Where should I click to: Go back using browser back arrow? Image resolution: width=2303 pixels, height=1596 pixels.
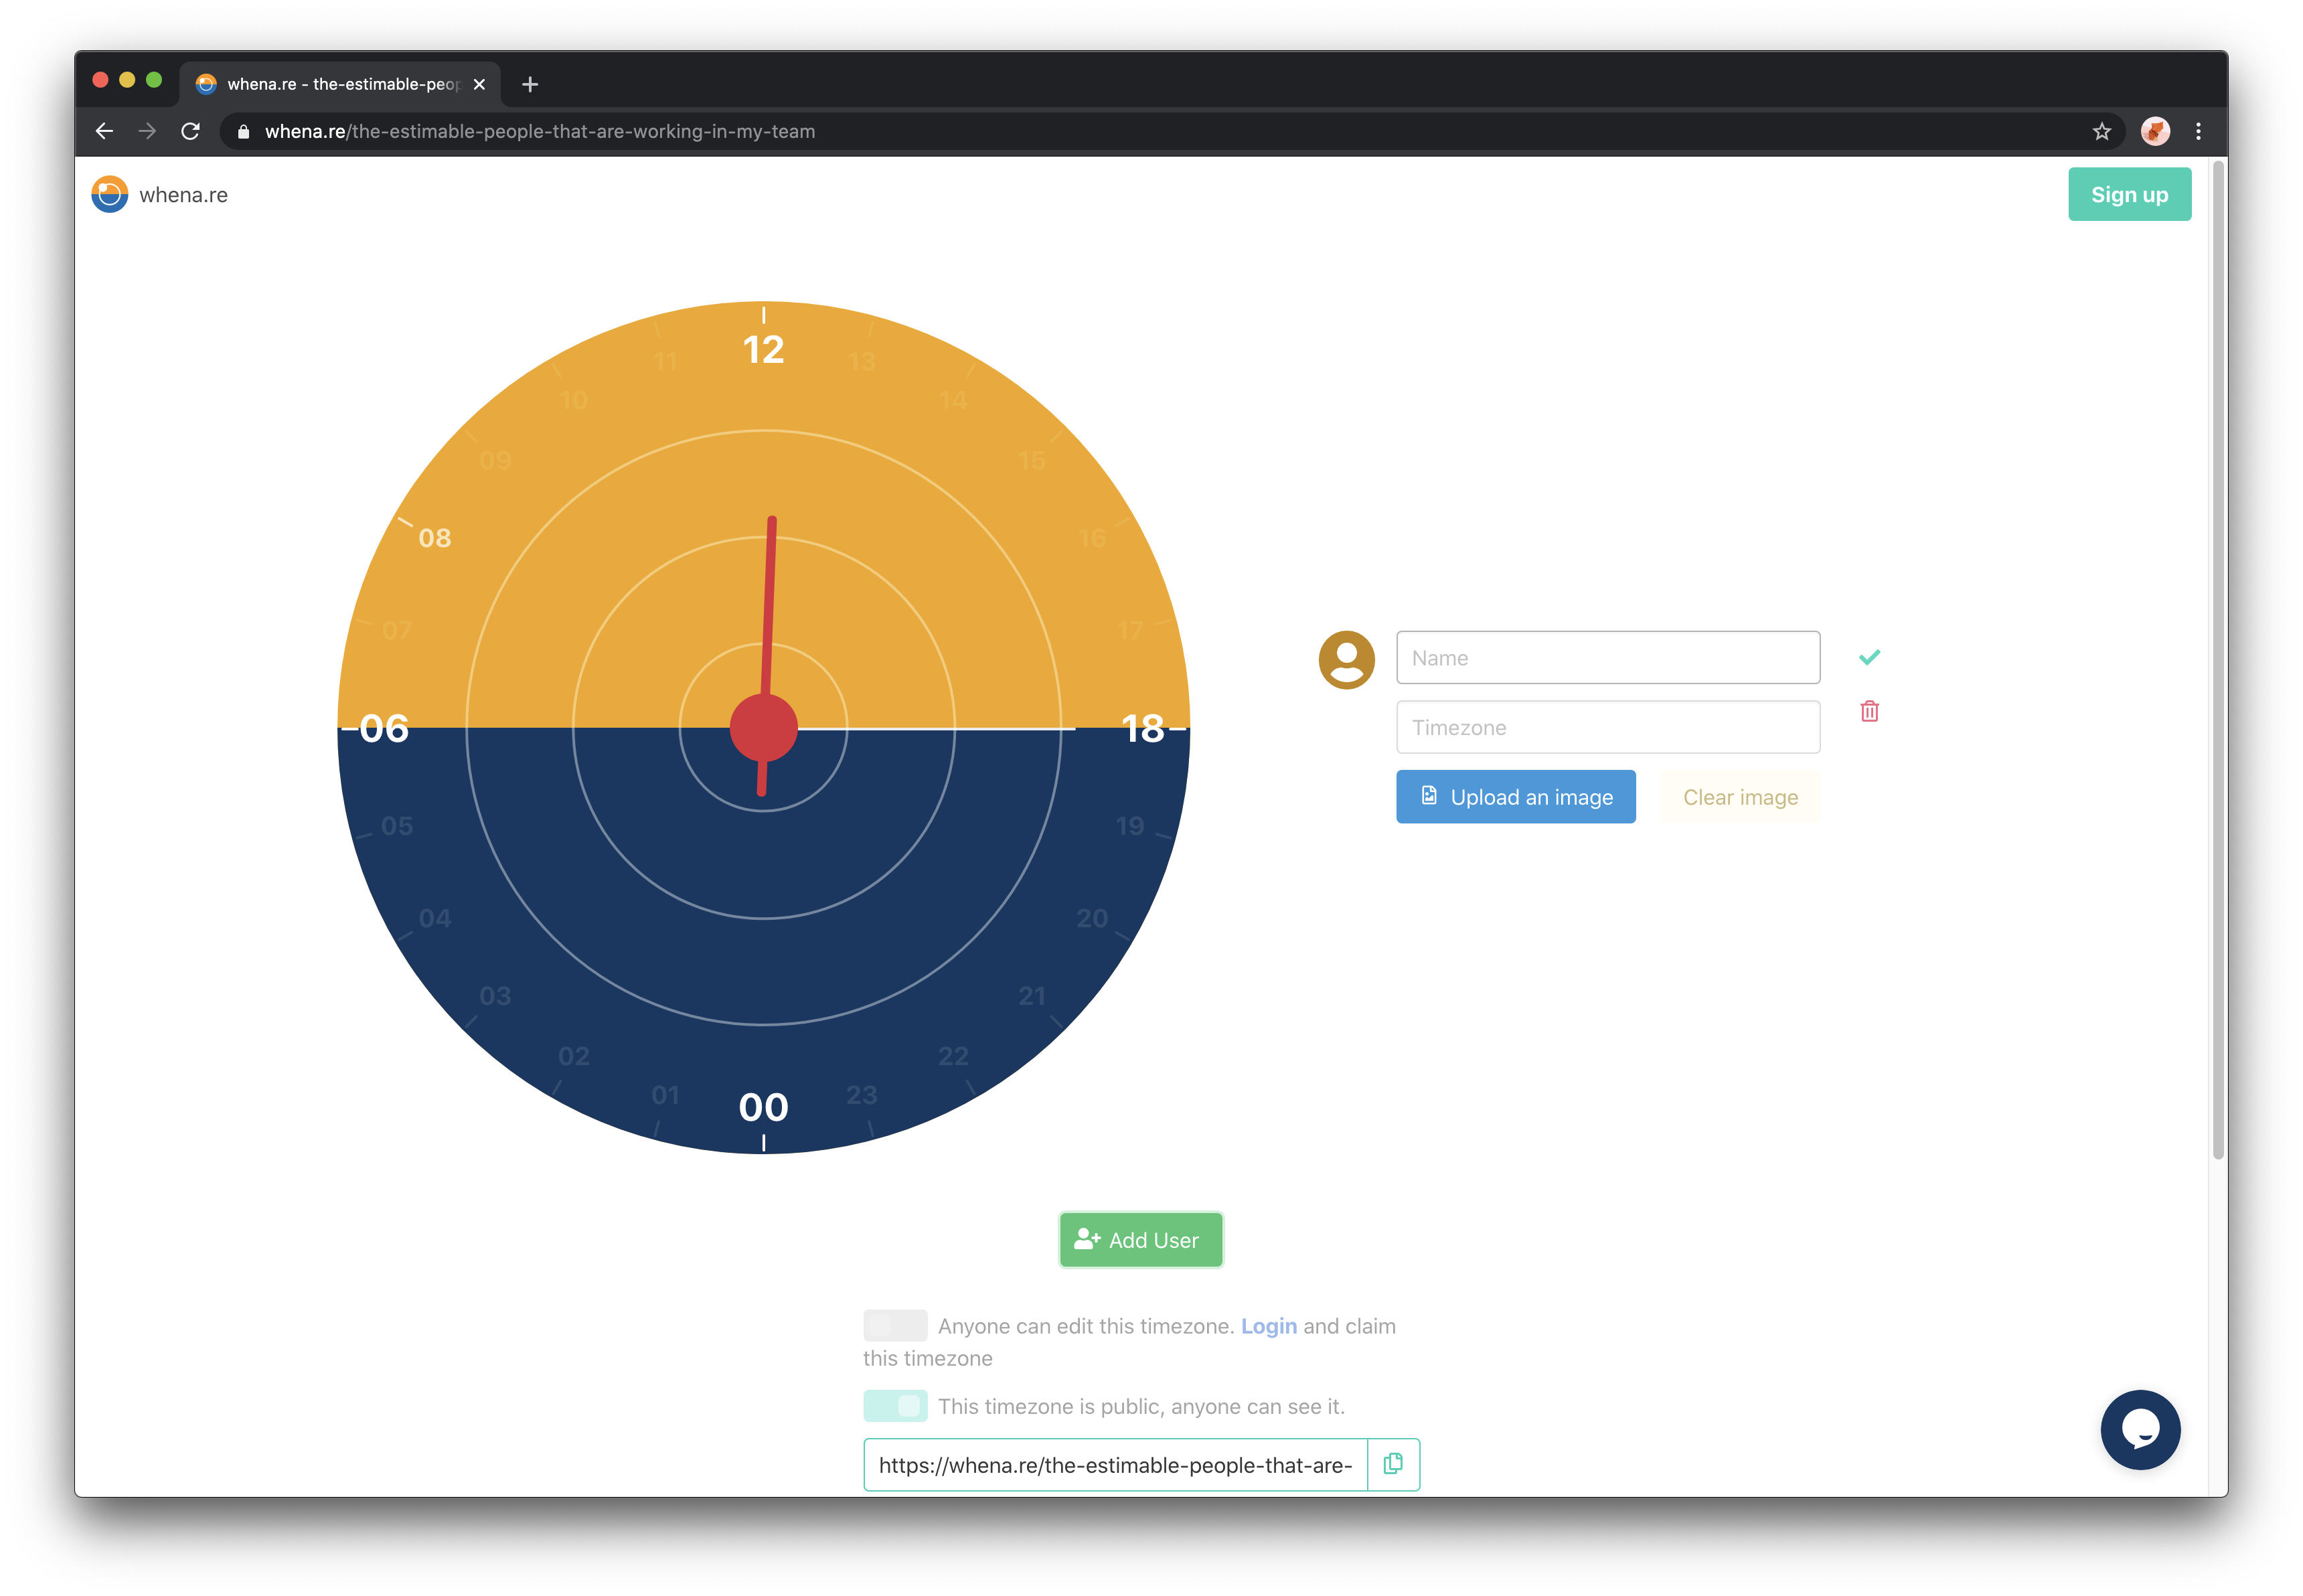point(104,131)
